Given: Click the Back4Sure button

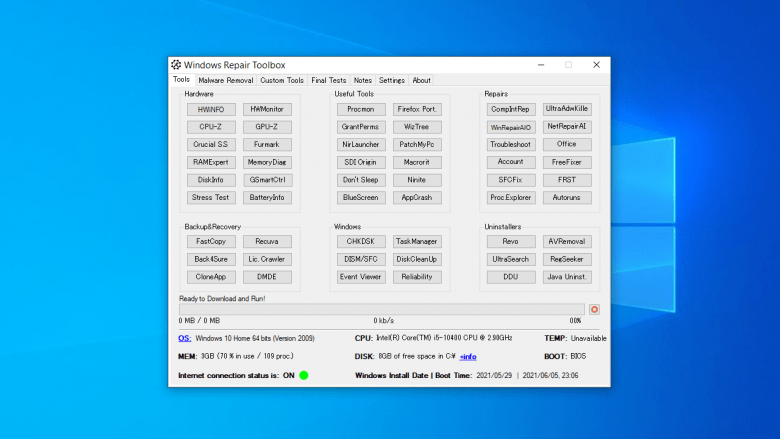Looking at the screenshot, I should coord(211,259).
